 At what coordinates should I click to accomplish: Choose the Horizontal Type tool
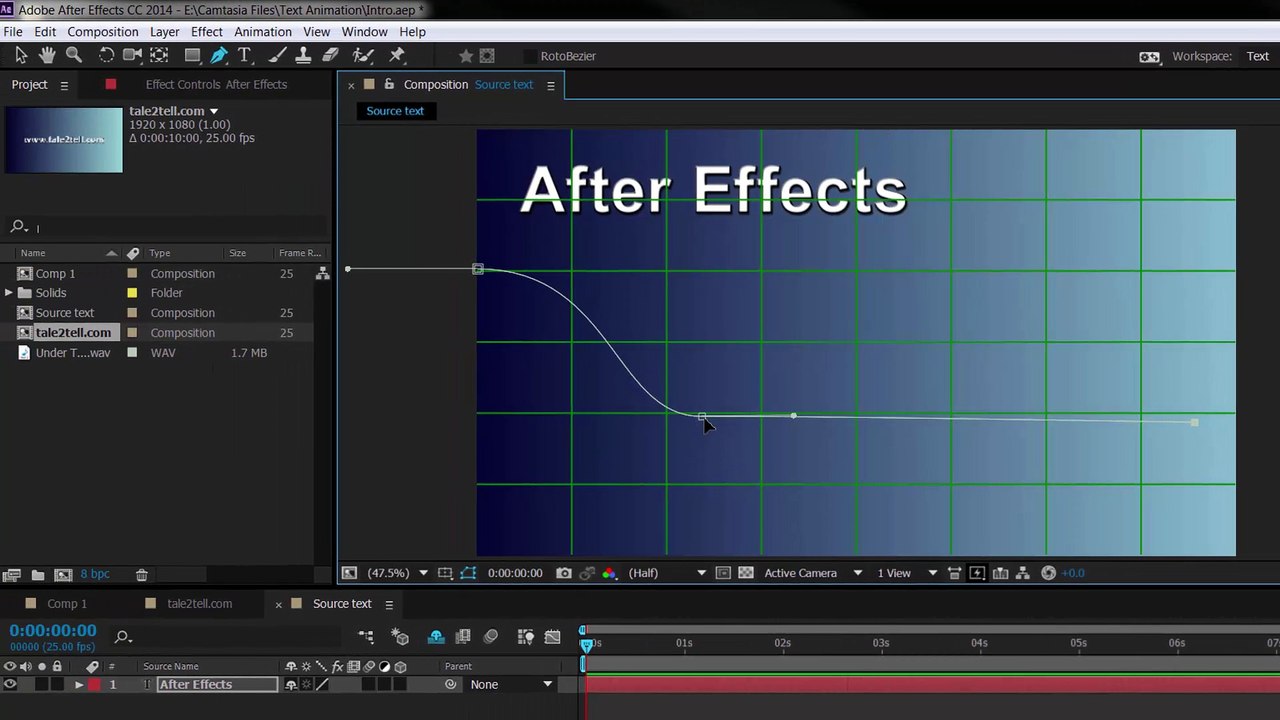coord(244,56)
